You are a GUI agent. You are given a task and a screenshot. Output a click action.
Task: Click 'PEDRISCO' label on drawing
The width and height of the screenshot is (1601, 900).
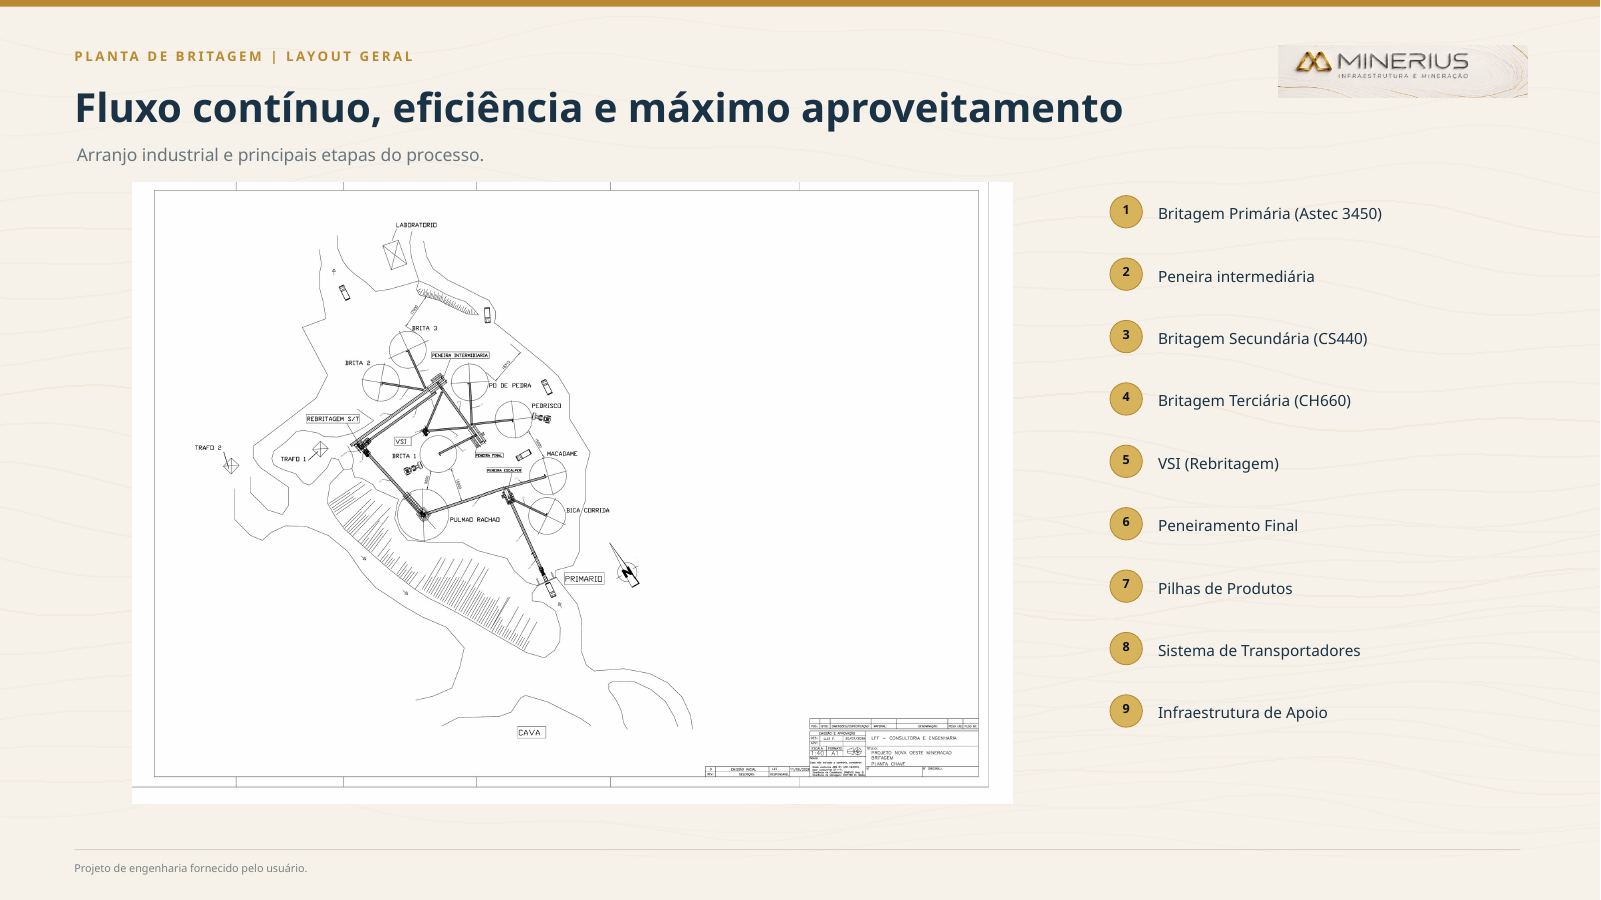(x=546, y=406)
